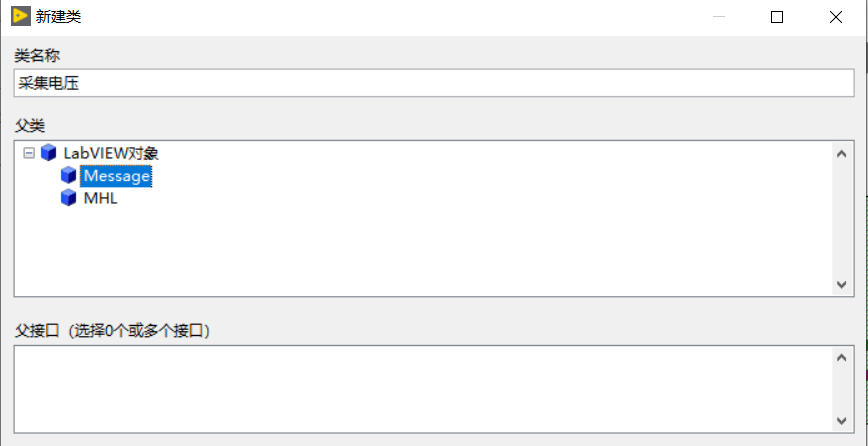Click the LabVIEW logo in the title bar
Image resolution: width=868 pixels, height=446 pixels.
[20, 17]
